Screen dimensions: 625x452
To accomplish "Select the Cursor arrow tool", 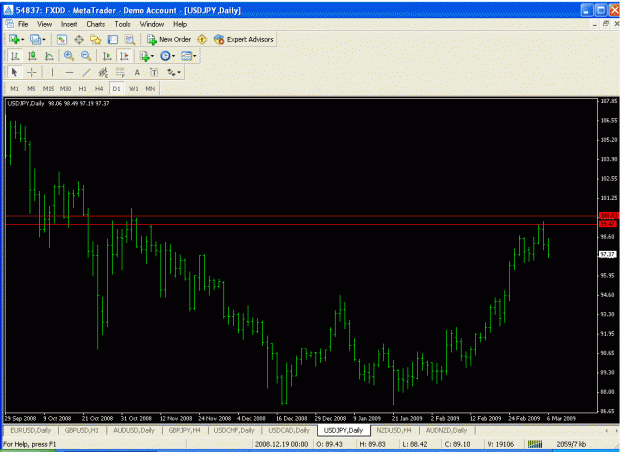I will click(x=15, y=72).
